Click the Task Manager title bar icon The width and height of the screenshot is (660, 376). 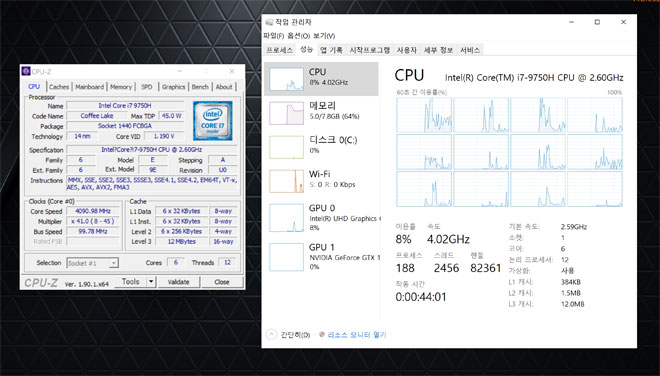click(269, 22)
